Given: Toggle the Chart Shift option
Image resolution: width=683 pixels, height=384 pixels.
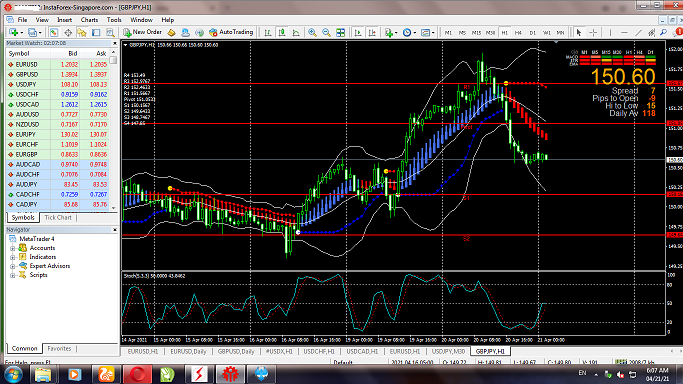Looking at the screenshot, I should click(x=372, y=33).
